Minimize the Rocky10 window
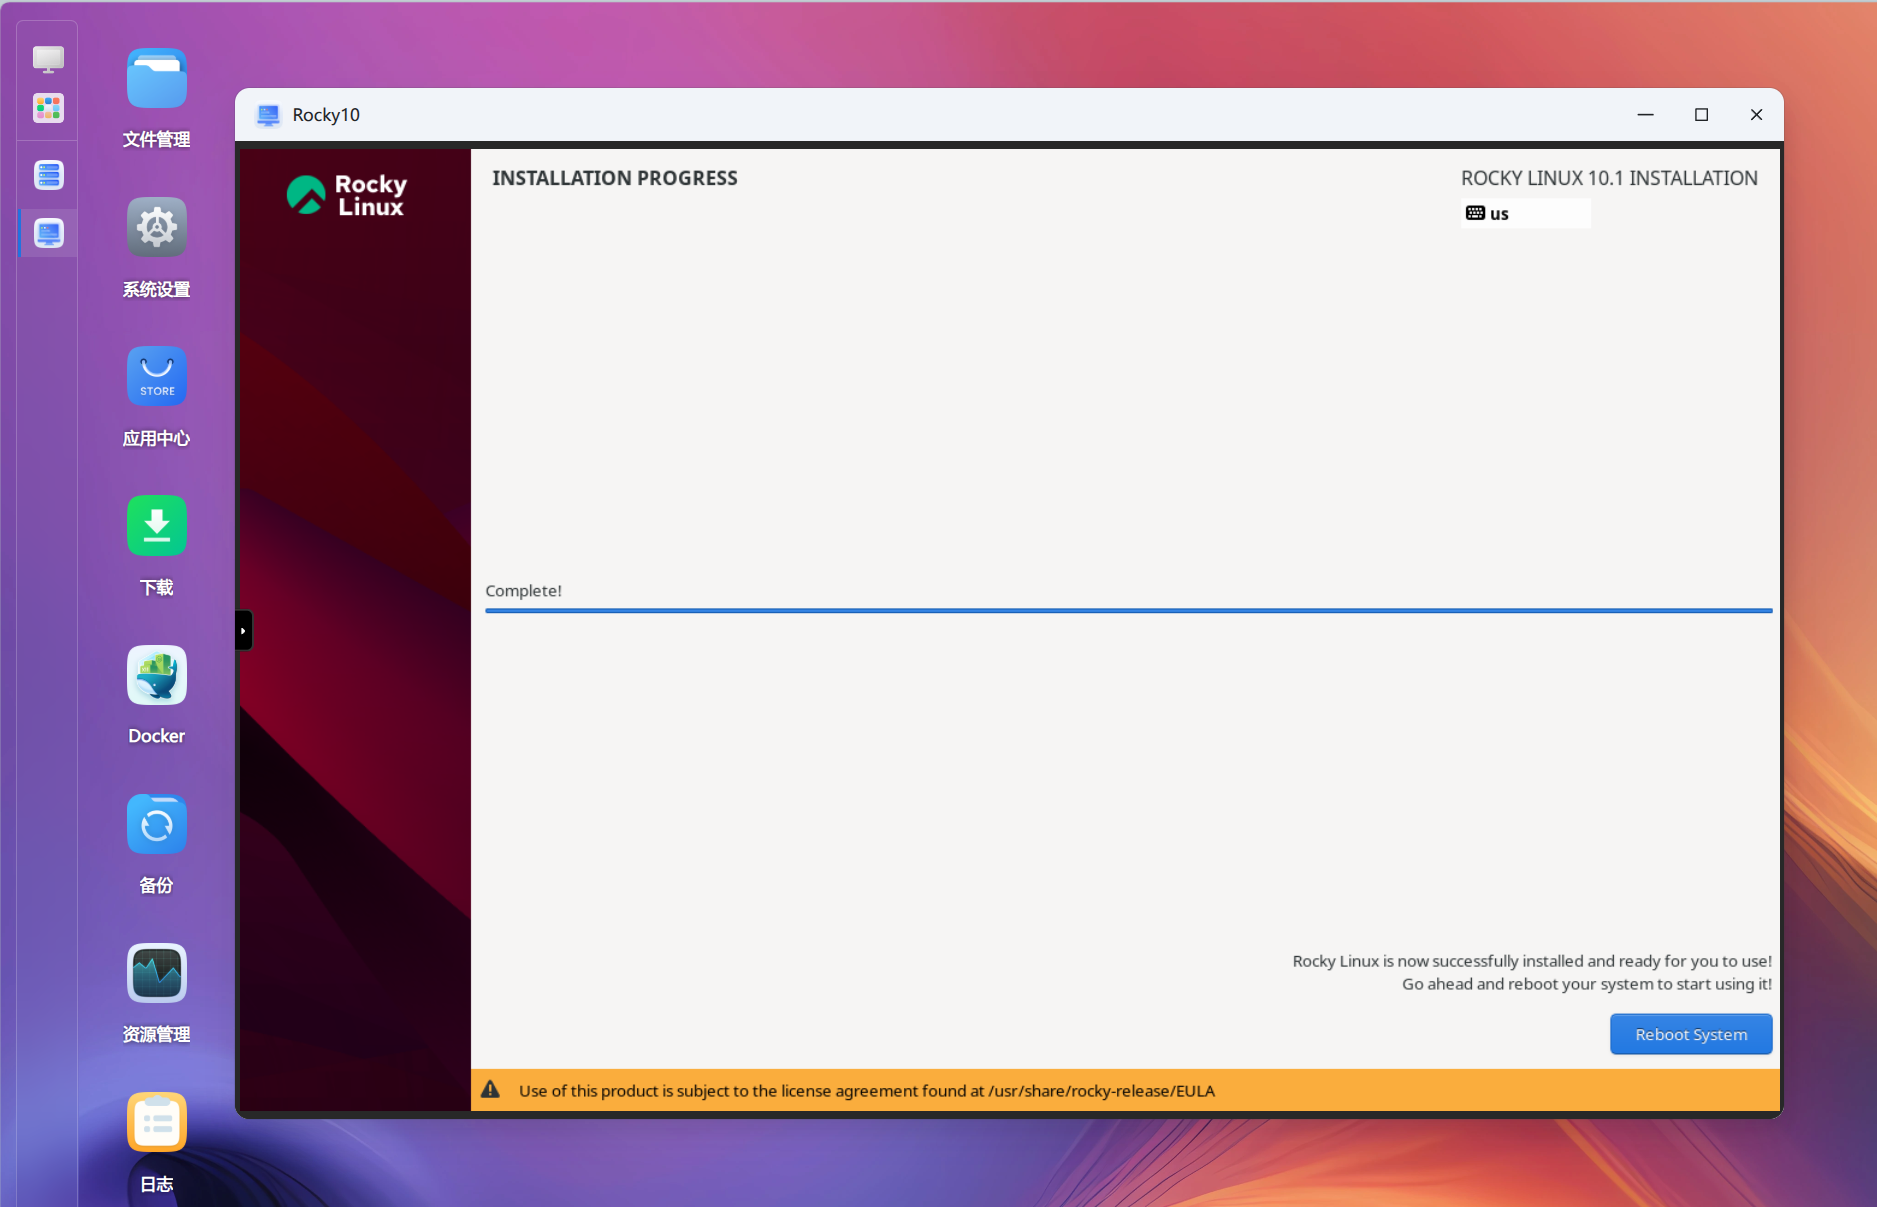This screenshot has height=1207, width=1877. (x=1645, y=115)
